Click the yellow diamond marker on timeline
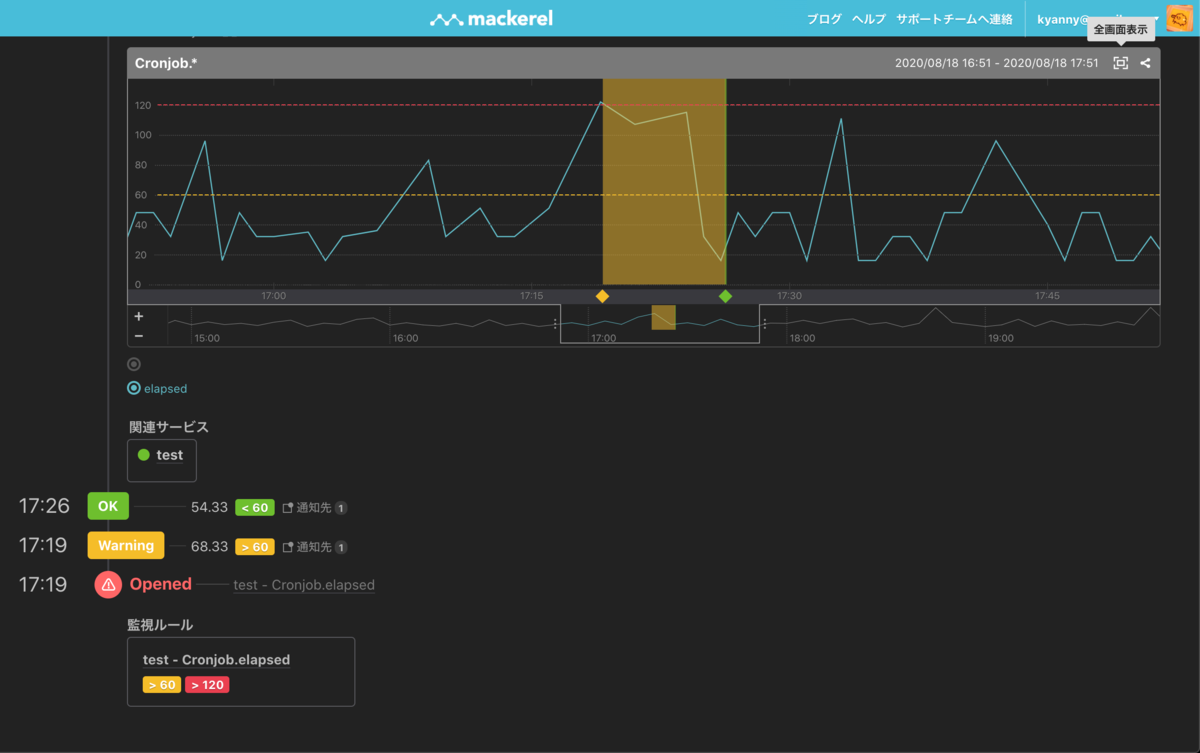Image resolution: width=1200 pixels, height=753 pixels. pyautogui.click(x=602, y=296)
